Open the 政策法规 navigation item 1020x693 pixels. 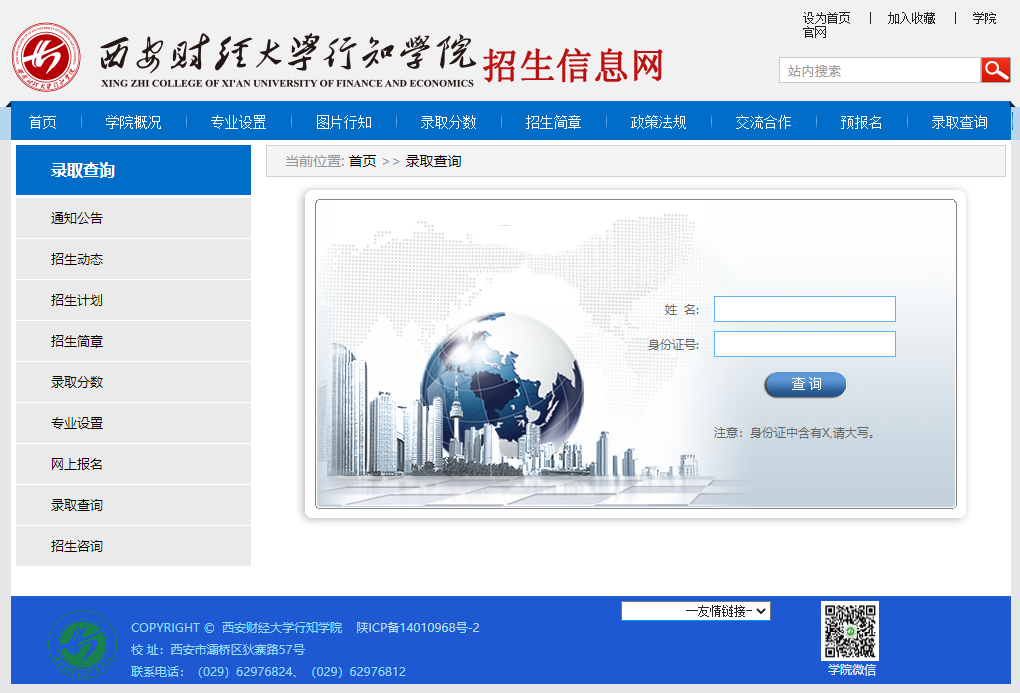[x=658, y=122]
